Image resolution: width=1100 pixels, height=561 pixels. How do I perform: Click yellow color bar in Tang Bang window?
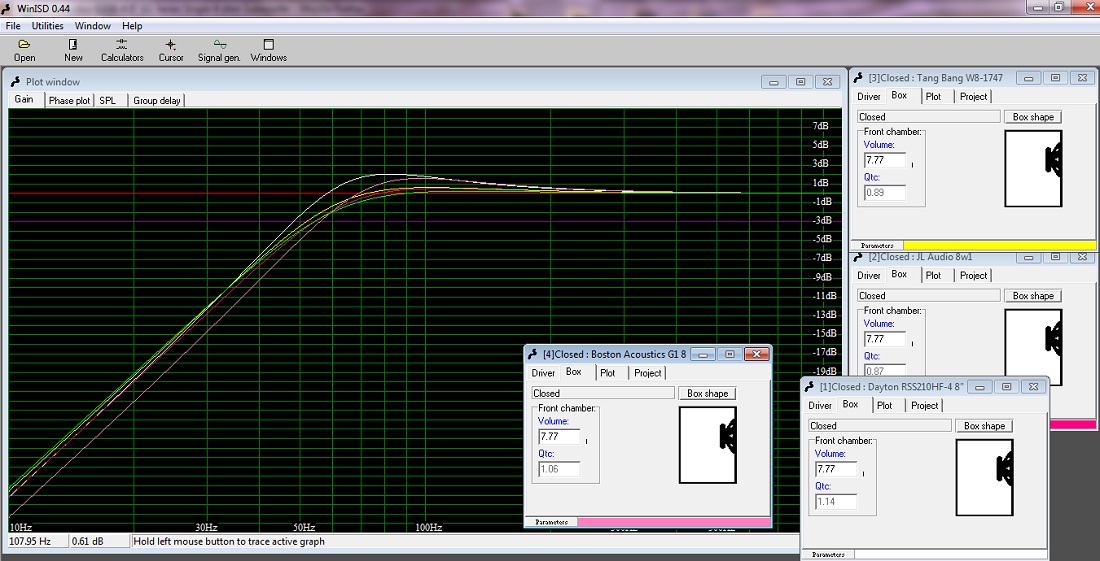pyautogui.click(x=1000, y=245)
